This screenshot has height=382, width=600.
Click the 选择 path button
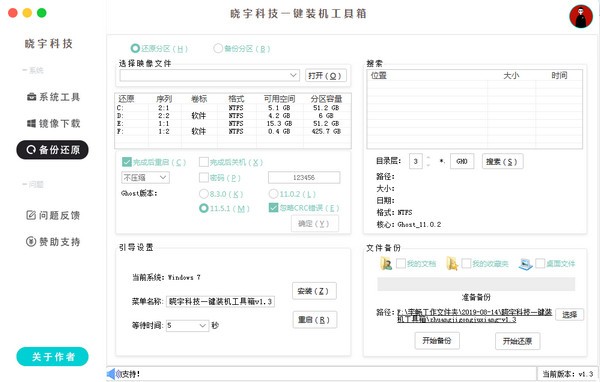(x=569, y=315)
